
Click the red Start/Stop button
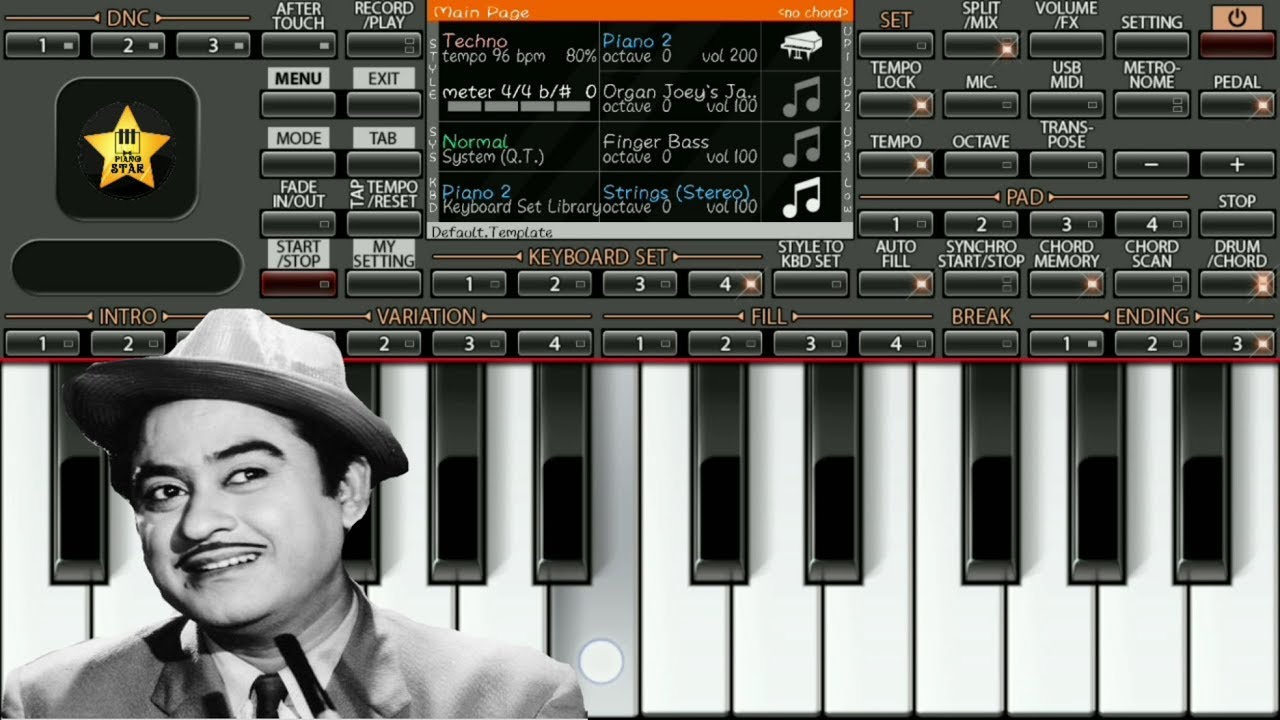click(298, 284)
